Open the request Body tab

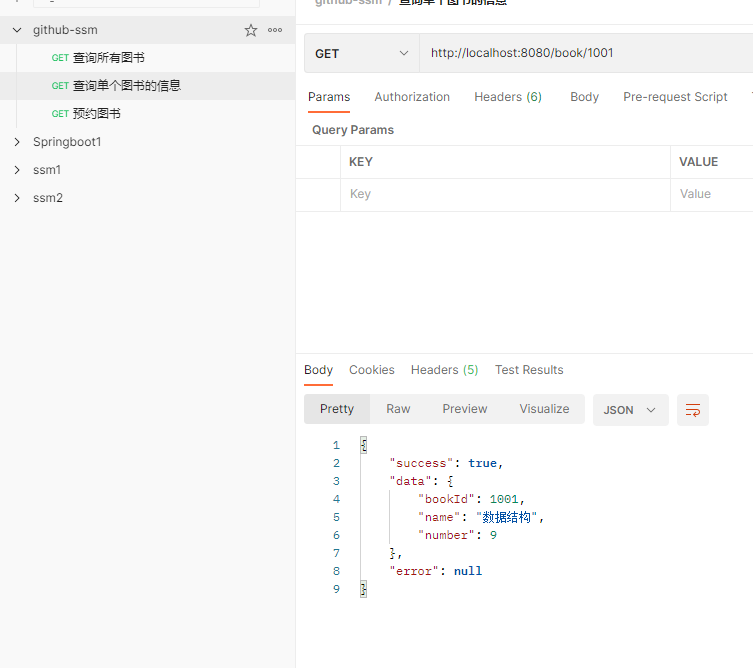click(584, 97)
